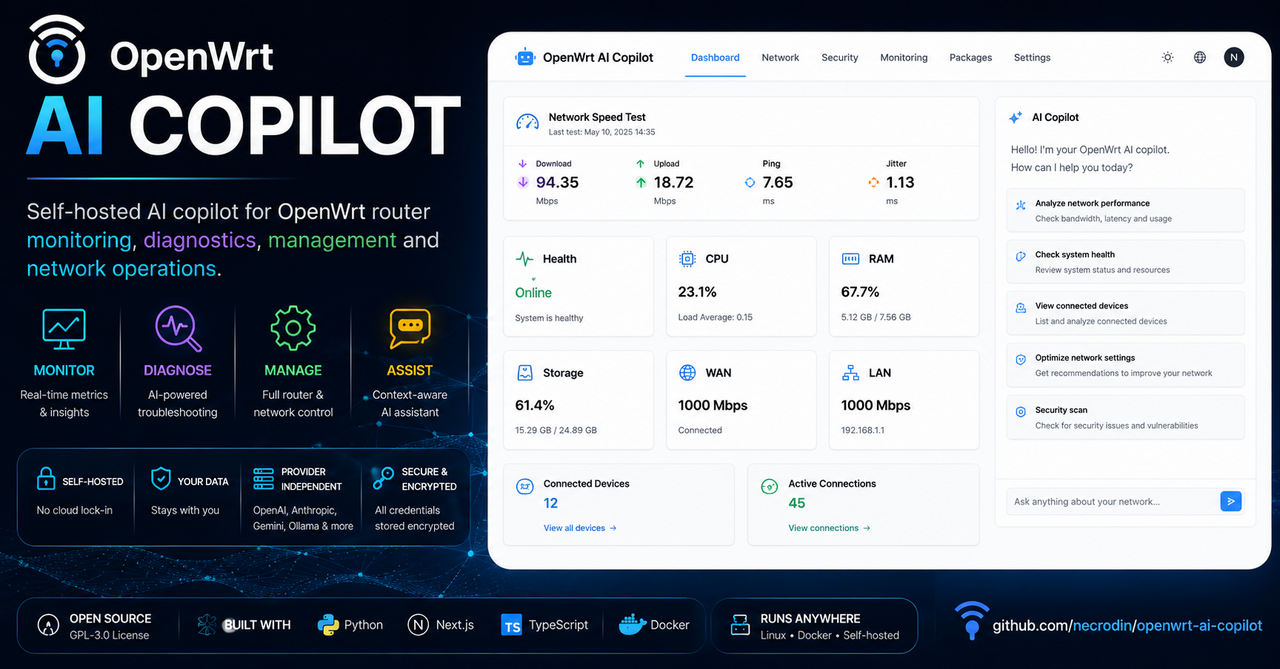
Task: Select Check system health suggestion
Action: point(1125,262)
